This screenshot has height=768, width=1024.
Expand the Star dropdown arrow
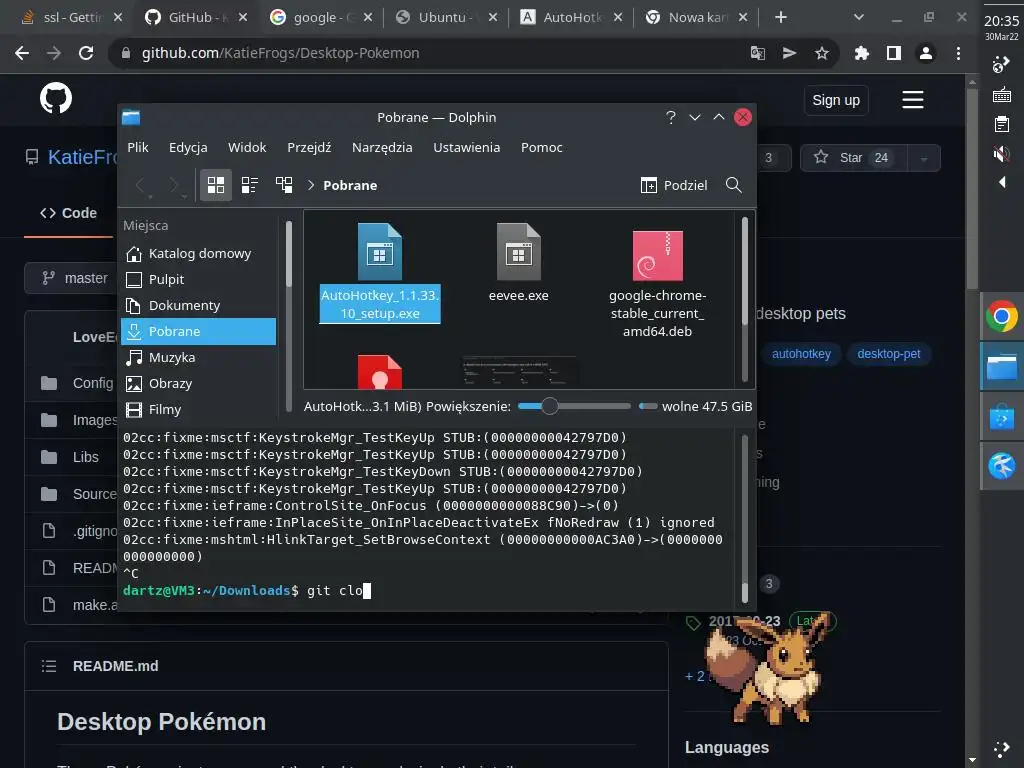923,158
